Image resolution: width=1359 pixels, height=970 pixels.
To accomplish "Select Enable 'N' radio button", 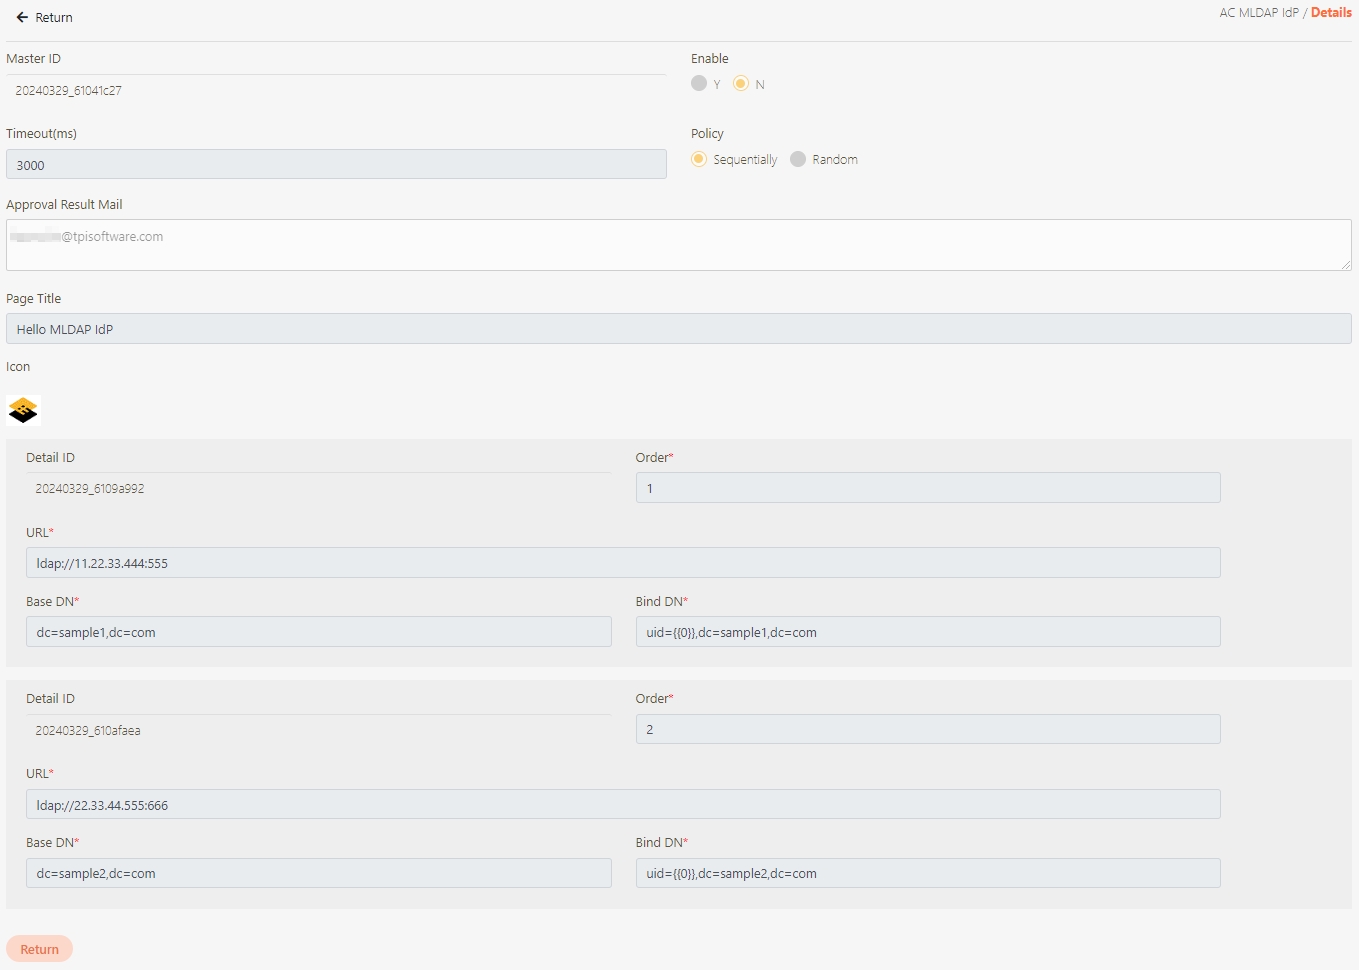I will (741, 84).
